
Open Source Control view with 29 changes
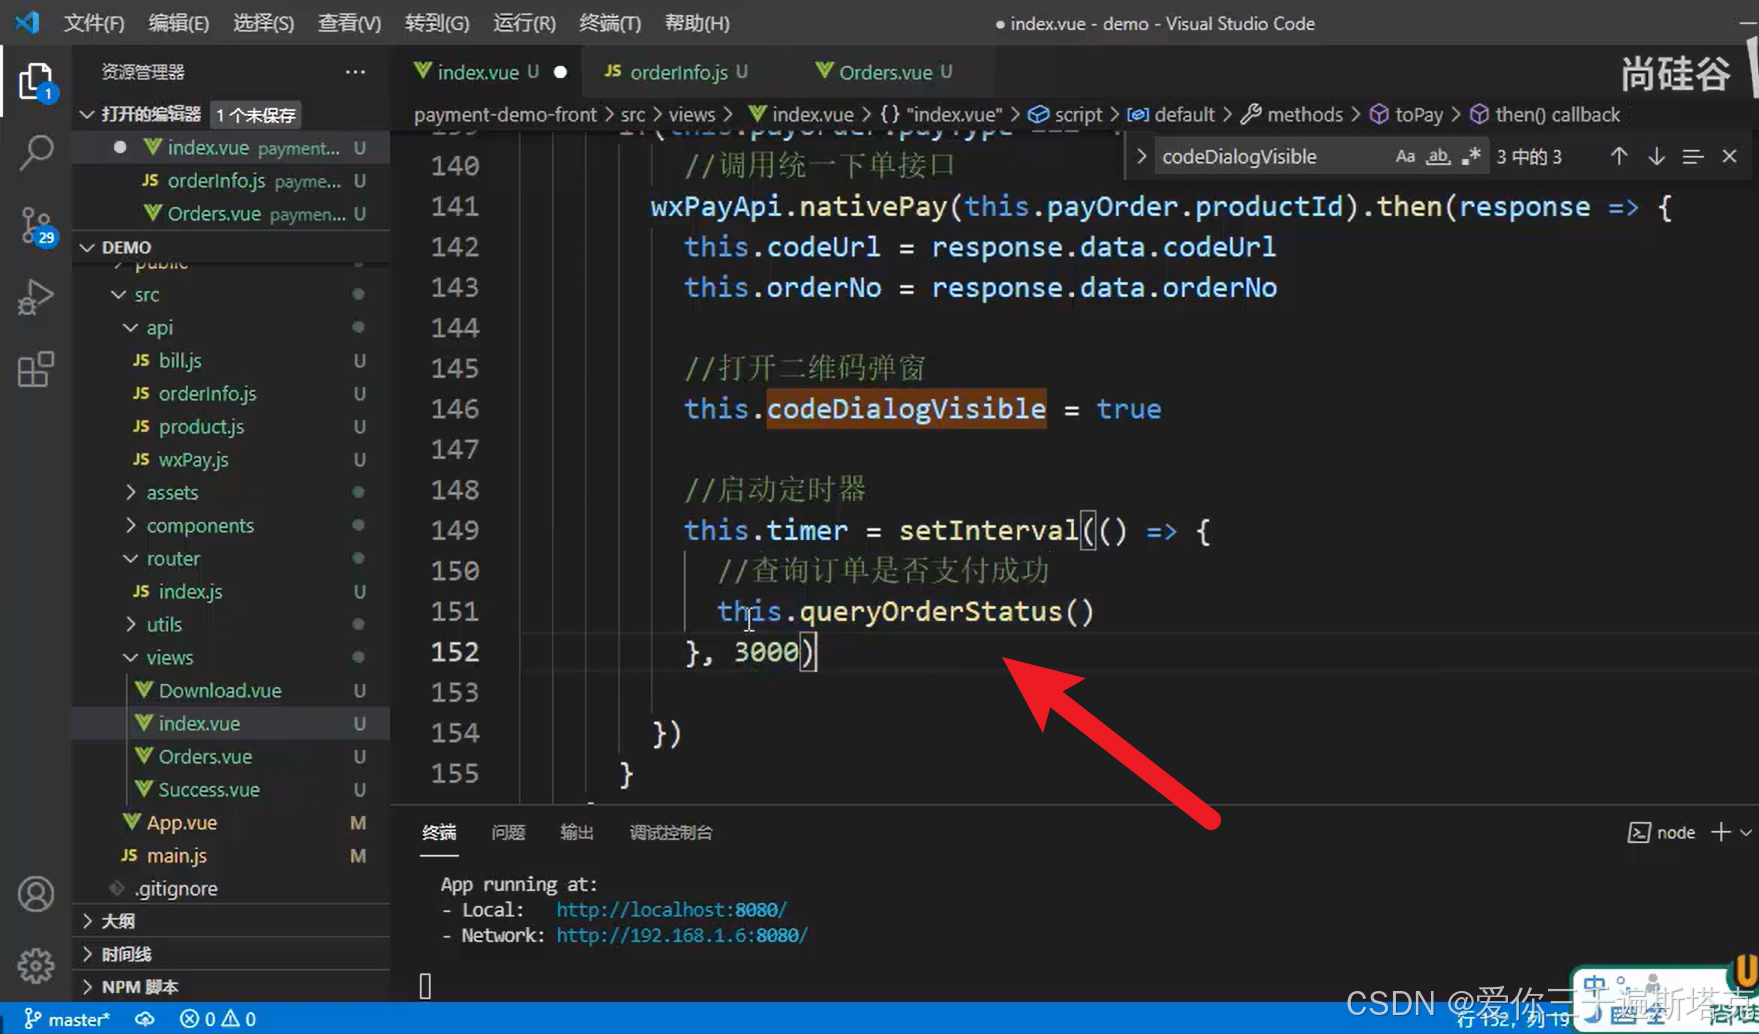36,226
